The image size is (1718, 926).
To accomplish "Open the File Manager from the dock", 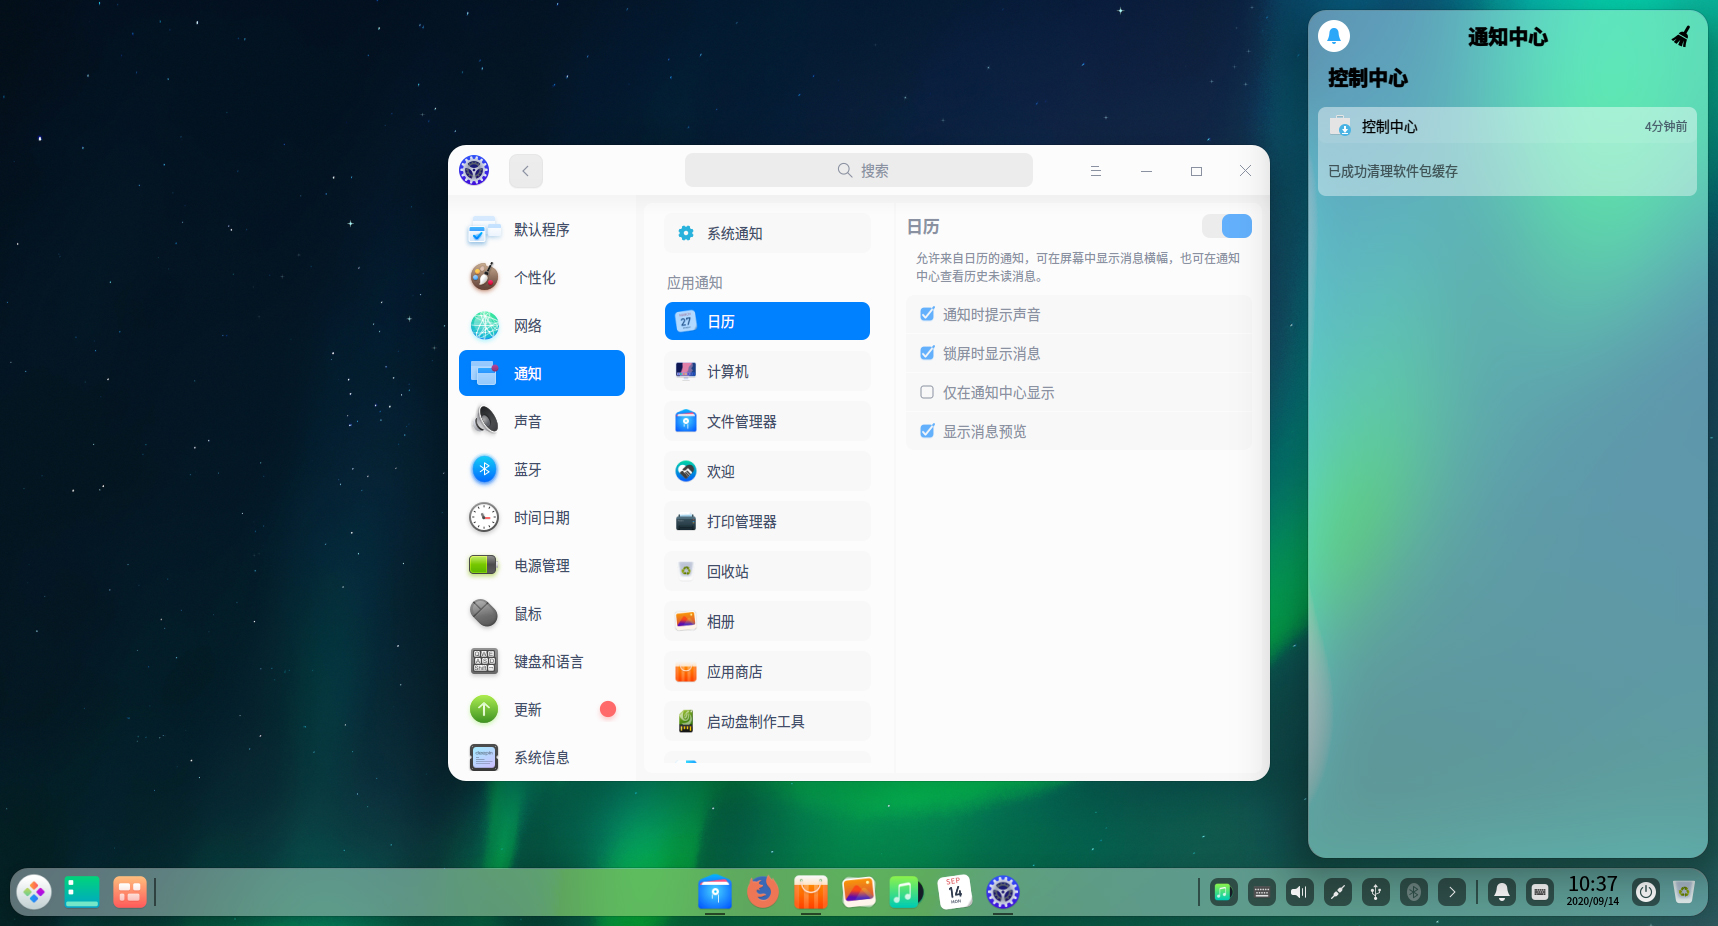I will coord(715,893).
